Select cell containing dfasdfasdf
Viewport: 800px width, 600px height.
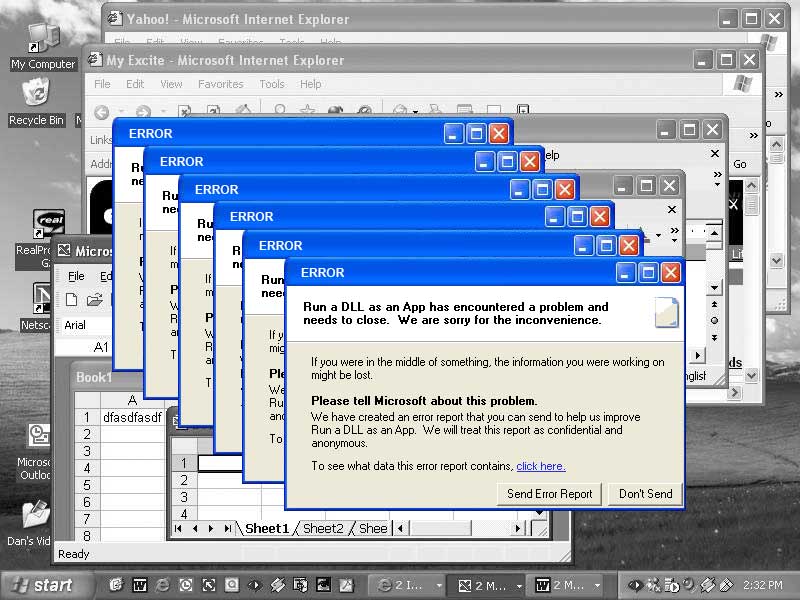132,417
